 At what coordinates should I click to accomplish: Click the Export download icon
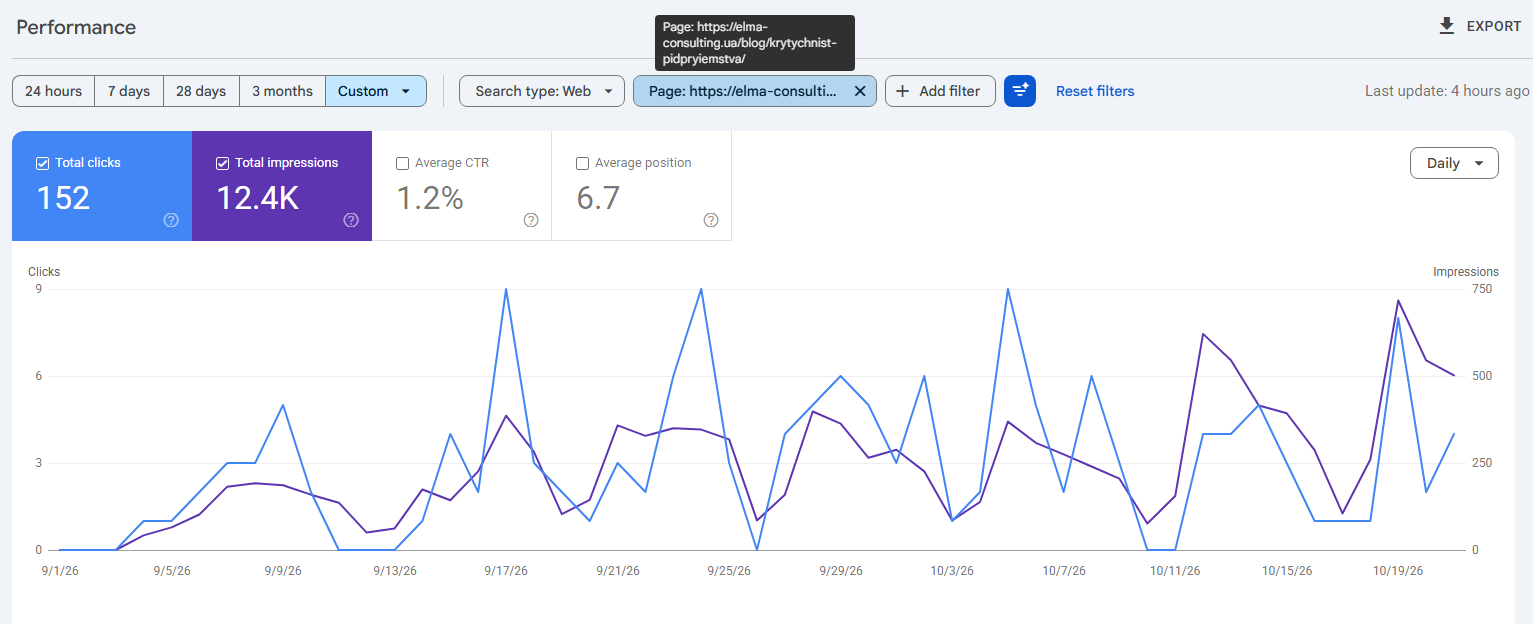coord(1446,26)
